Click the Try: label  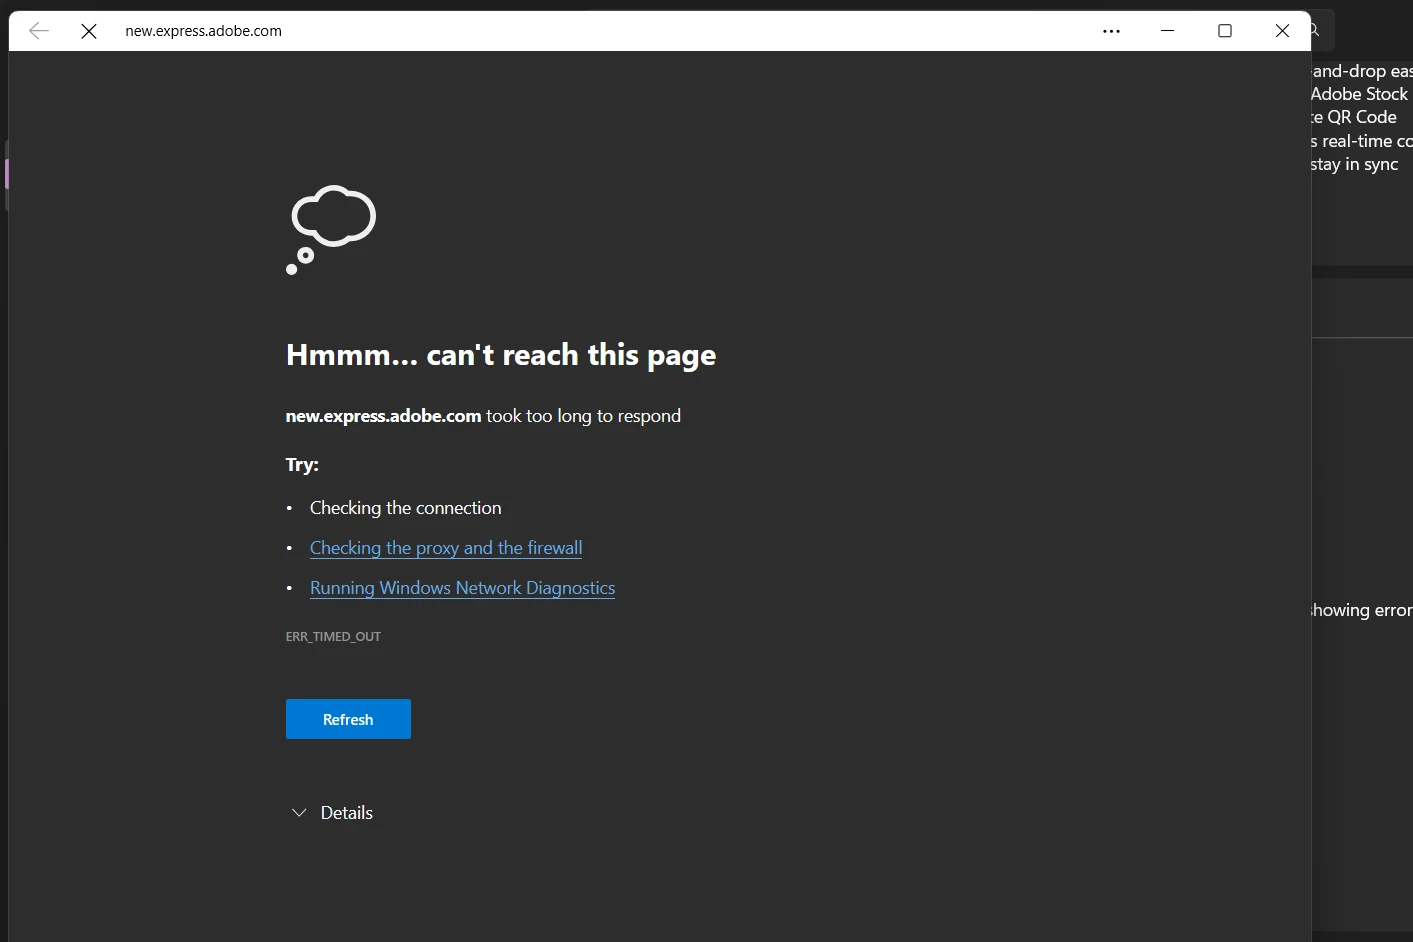point(302,465)
